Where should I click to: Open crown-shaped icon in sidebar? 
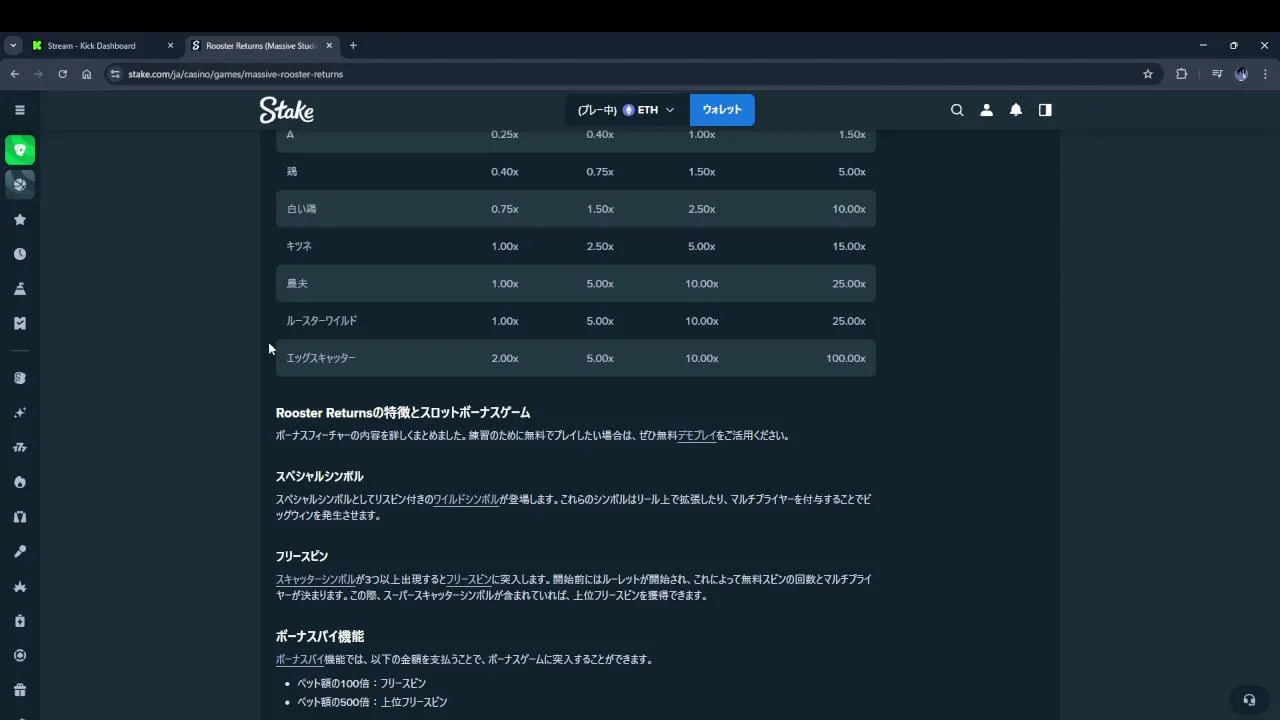tap(20, 586)
